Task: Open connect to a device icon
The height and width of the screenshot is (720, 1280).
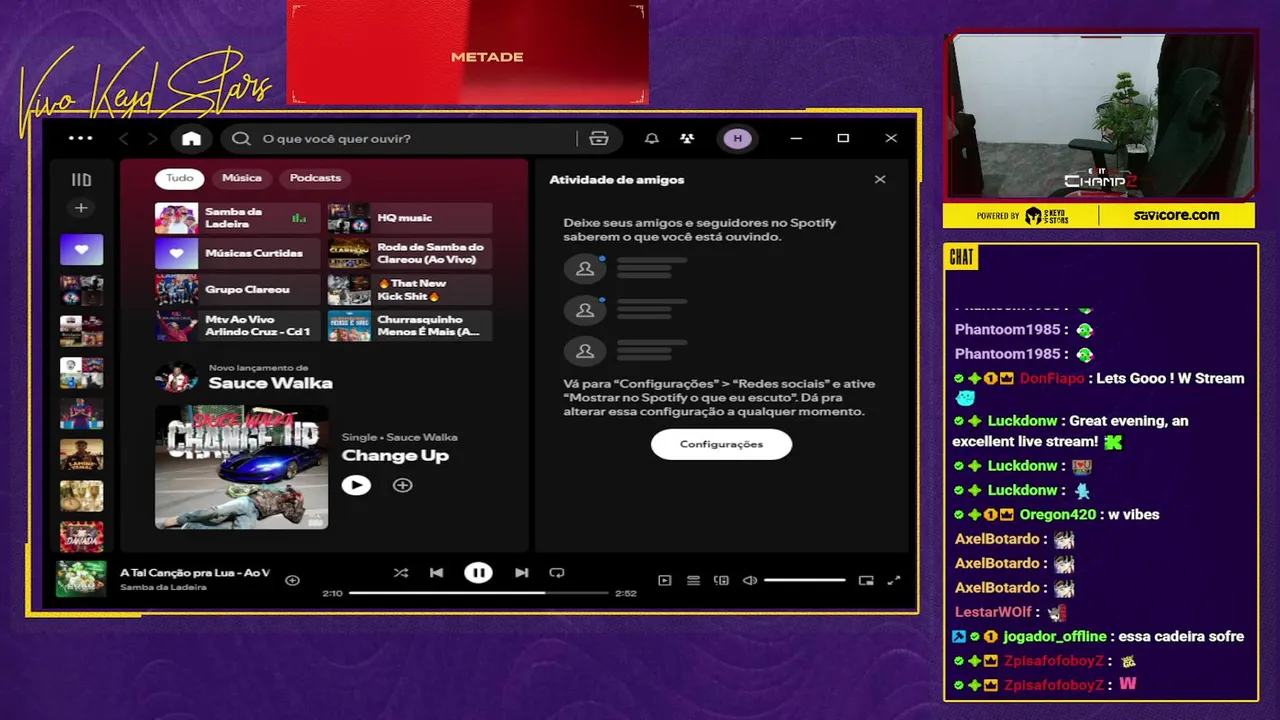Action: [721, 580]
